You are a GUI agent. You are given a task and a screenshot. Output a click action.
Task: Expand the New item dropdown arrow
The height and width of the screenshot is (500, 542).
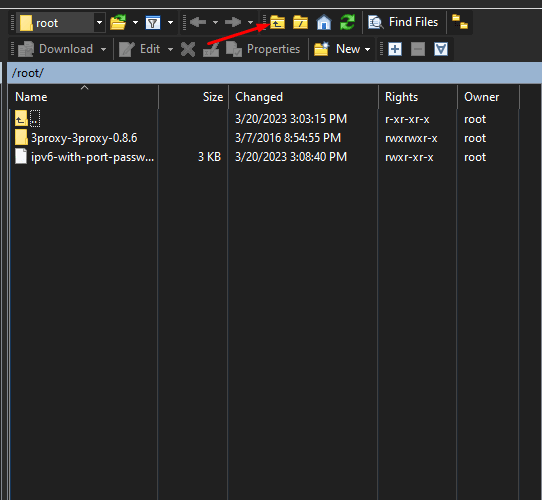pyautogui.click(x=368, y=49)
